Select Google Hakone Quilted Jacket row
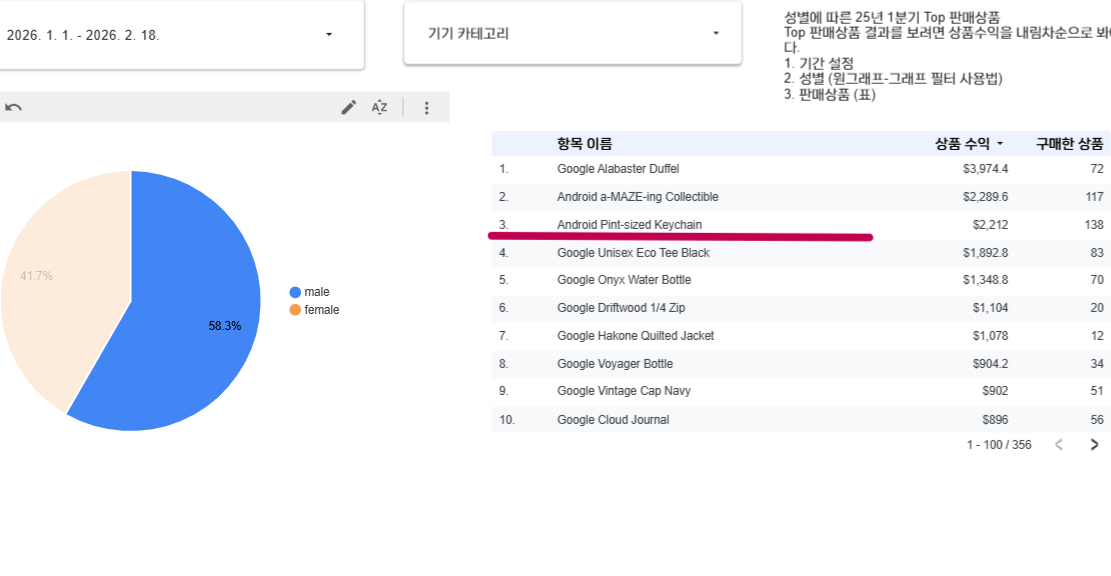Screen dimensions: 1111x576 tap(801, 336)
